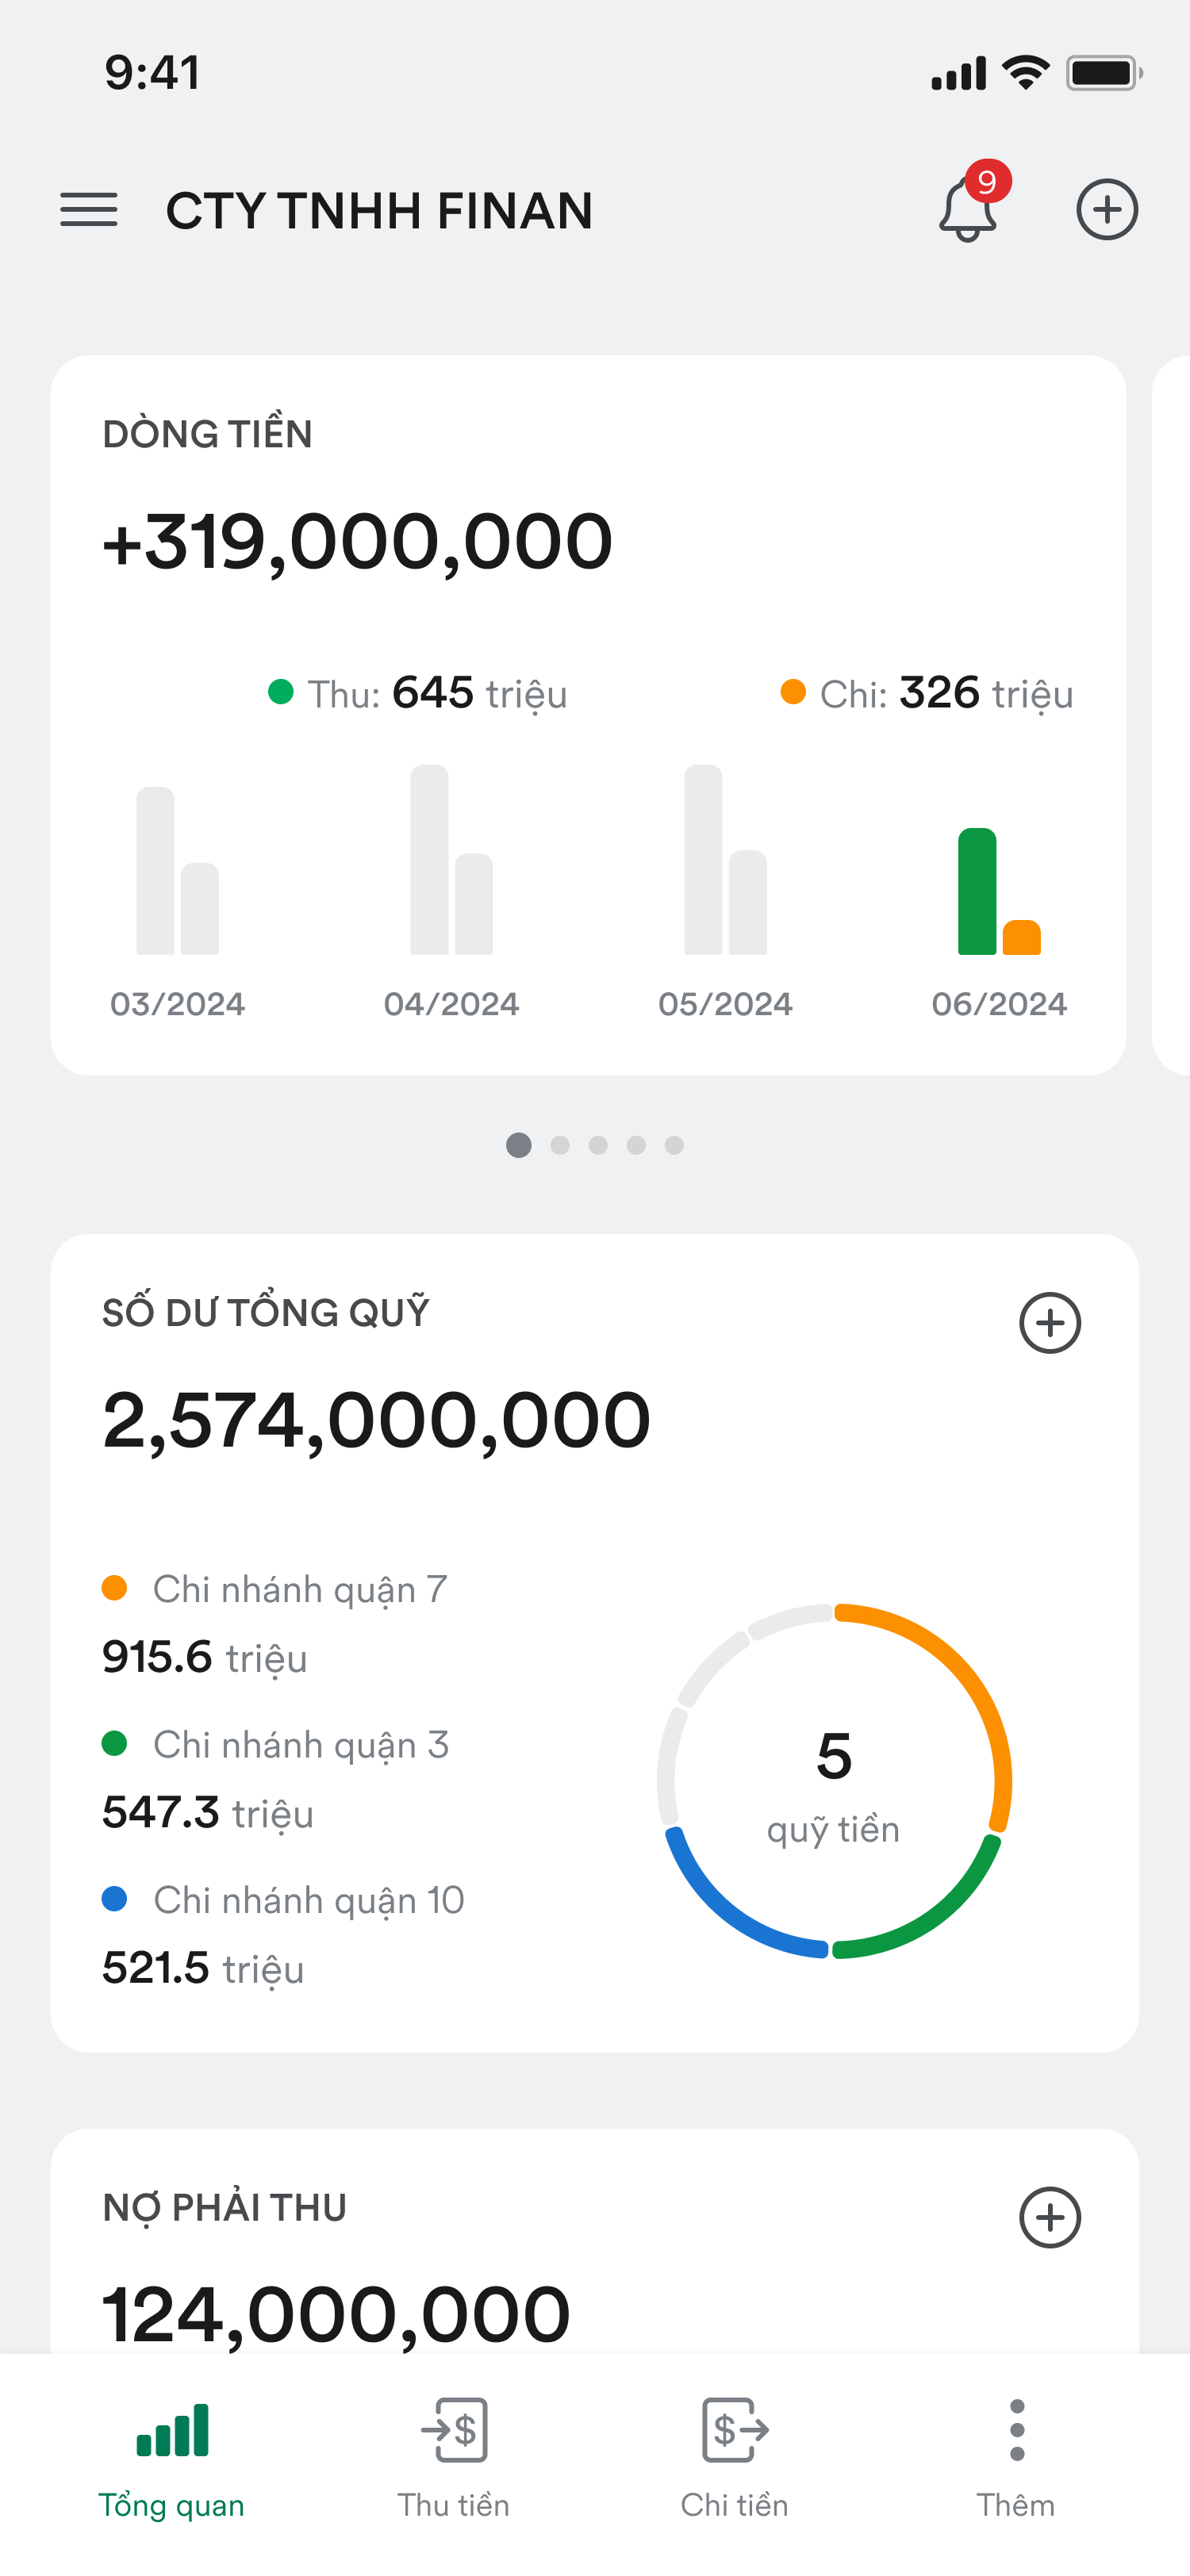
Task: Jump to last carousel page dot
Action: (x=675, y=1145)
